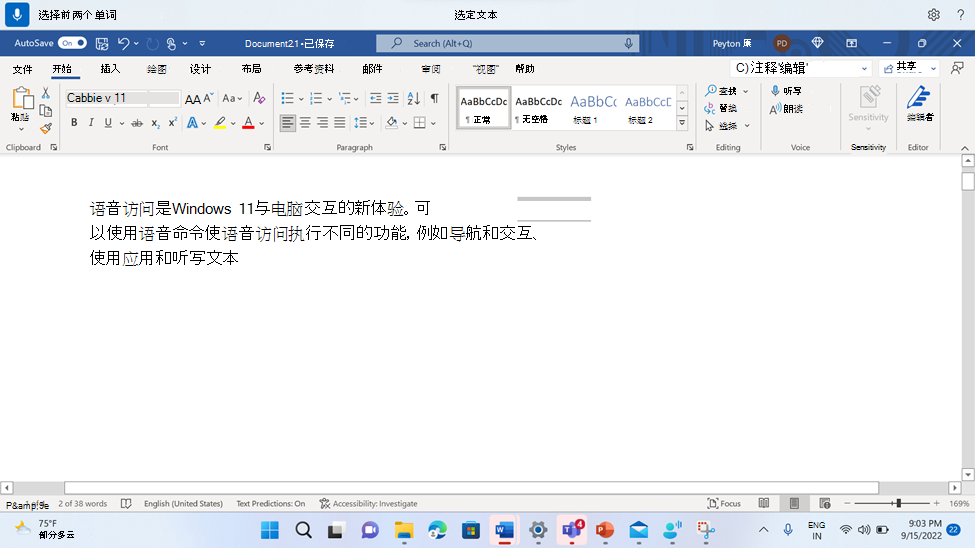Click Read Aloud in Voice group
Image resolution: width=975 pixels, height=548 pixels.
click(x=786, y=109)
